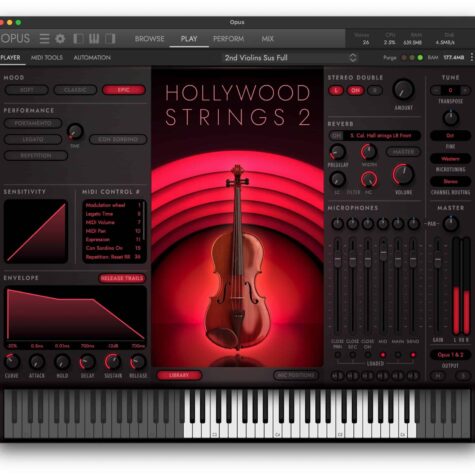Switch to the Perform tab

(228, 39)
